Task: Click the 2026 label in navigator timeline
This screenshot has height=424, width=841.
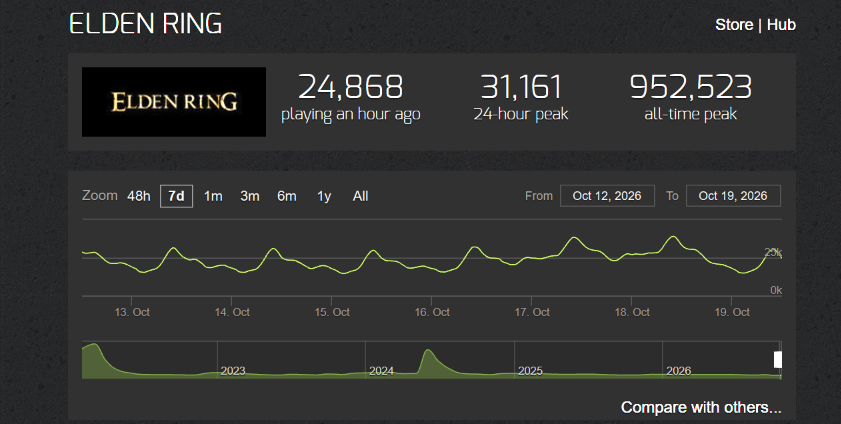Action: [x=678, y=371]
